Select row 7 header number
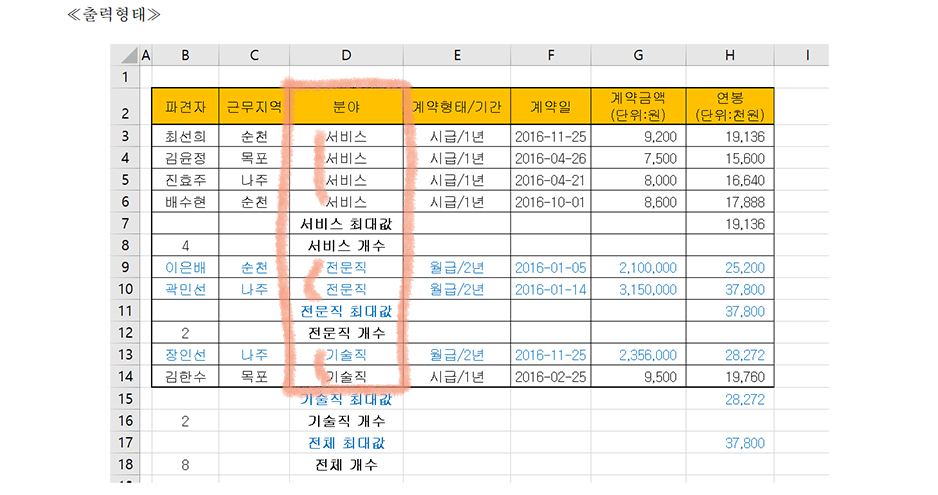Image resolution: width=938 pixels, height=495 pixels. tap(125, 223)
